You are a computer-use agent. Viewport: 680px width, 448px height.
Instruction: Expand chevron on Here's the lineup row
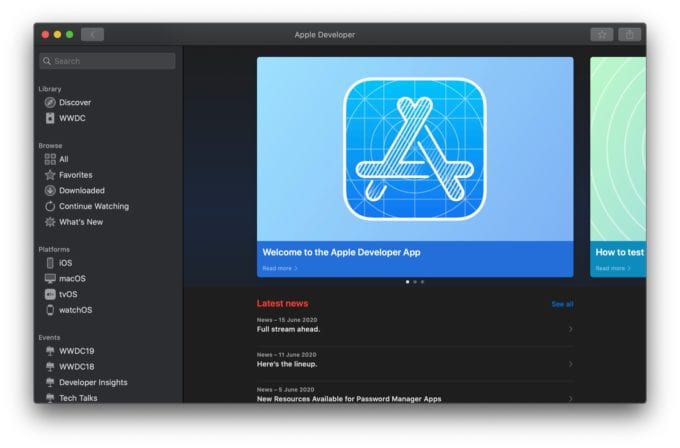(x=570, y=364)
